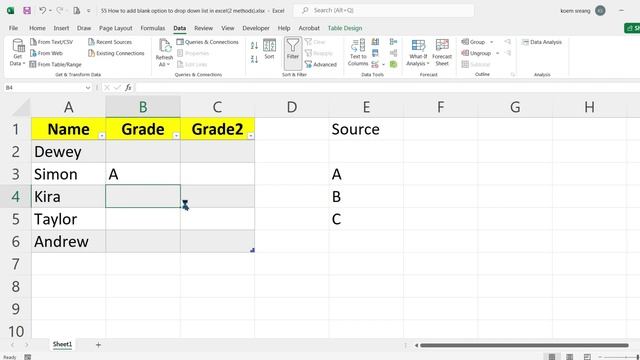Screen dimensions: 640x360
Task: Switch to Normal view in status bar
Action: (x=552, y=357)
